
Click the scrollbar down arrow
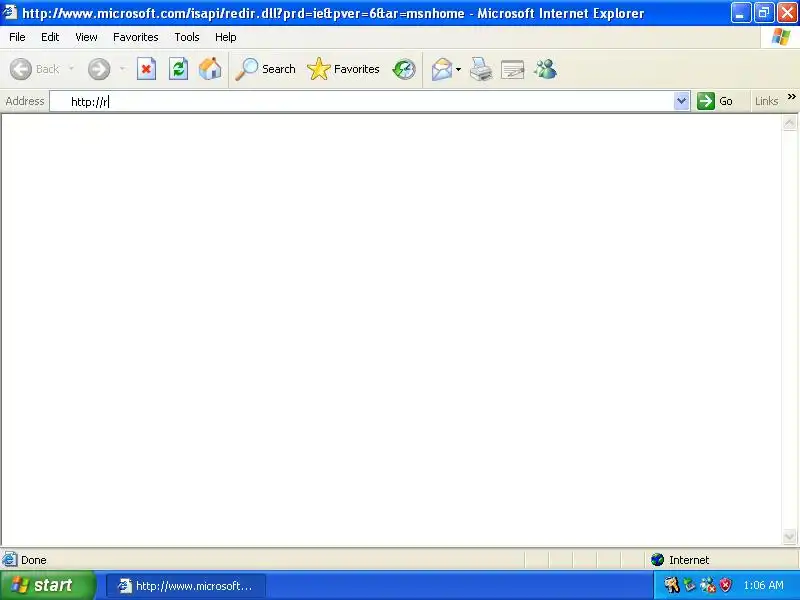tap(789, 537)
